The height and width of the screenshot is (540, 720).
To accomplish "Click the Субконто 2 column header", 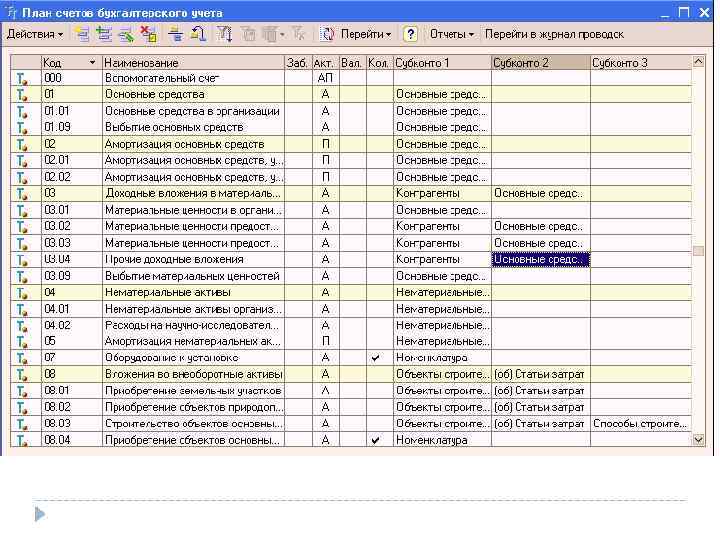I will (x=540, y=62).
